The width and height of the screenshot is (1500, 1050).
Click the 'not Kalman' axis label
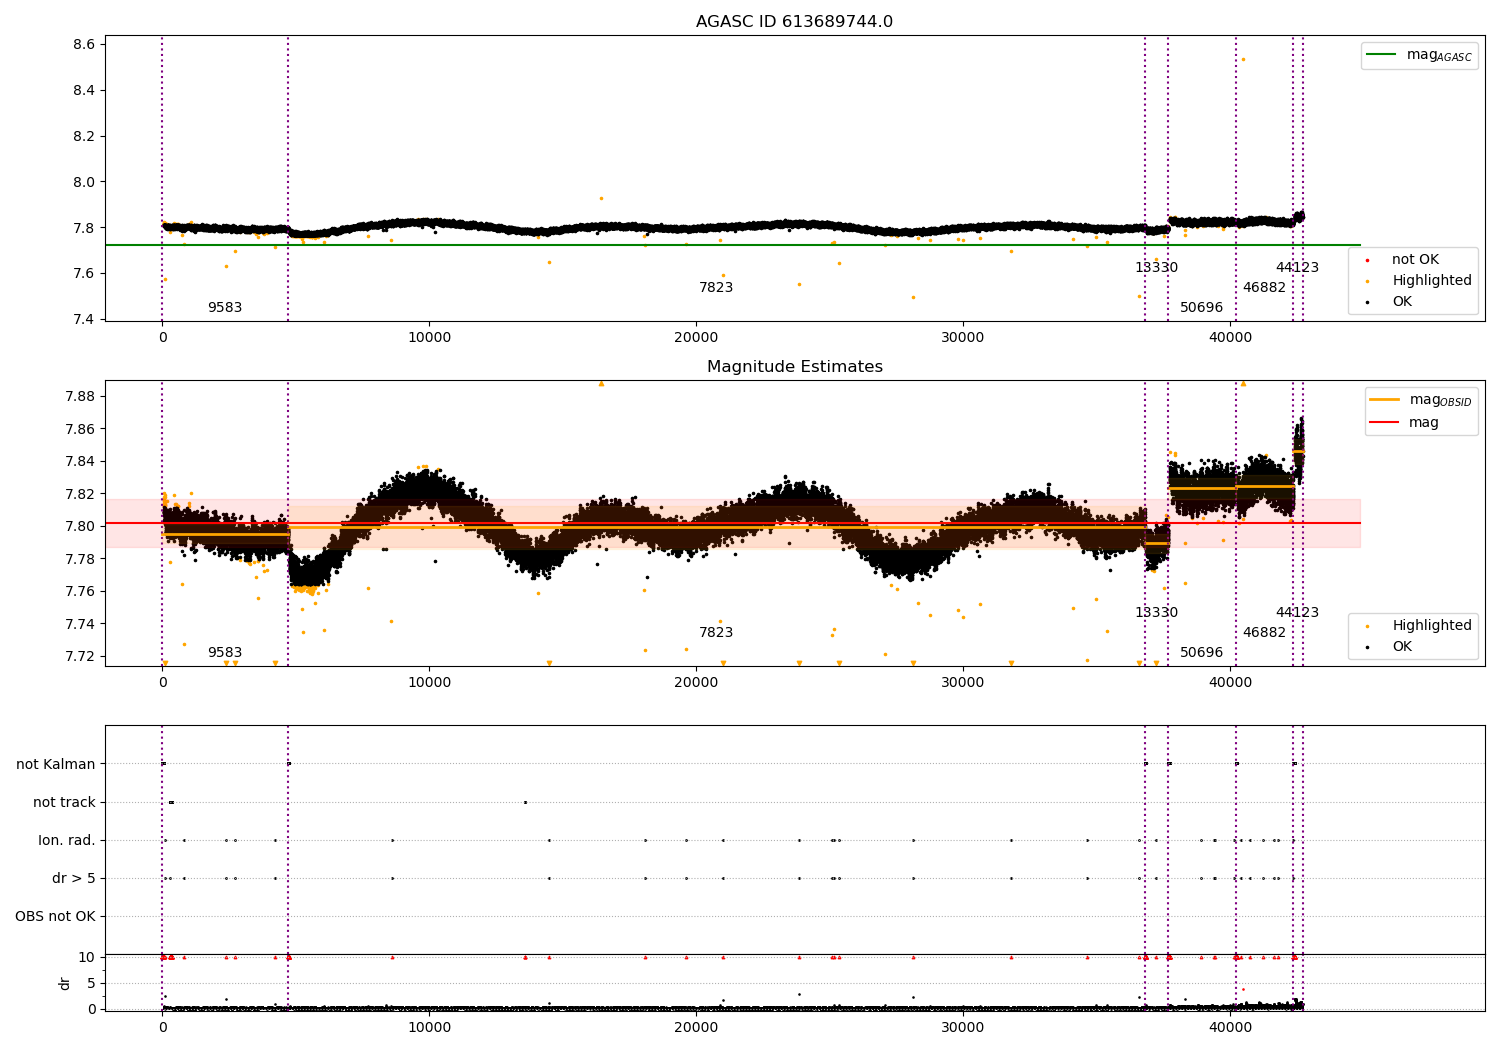tap(56, 765)
